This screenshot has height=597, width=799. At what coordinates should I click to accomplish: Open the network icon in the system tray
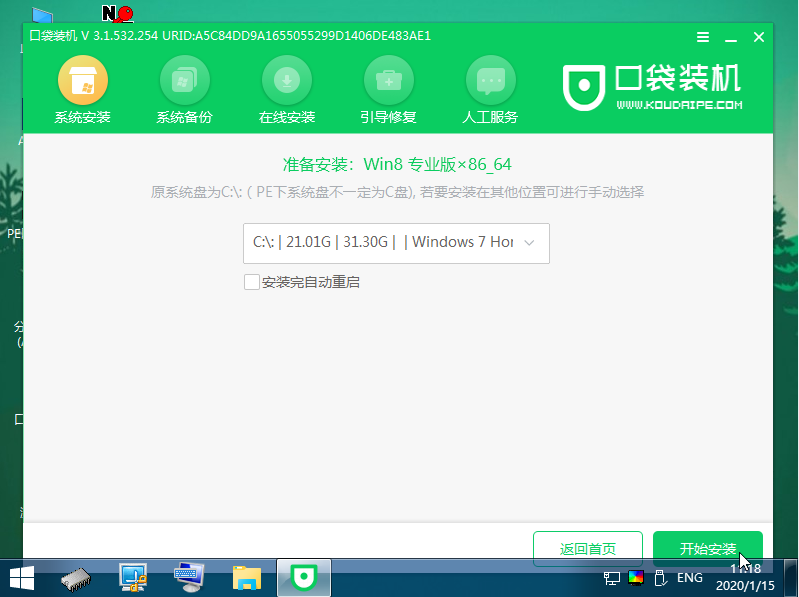tap(611, 578)
